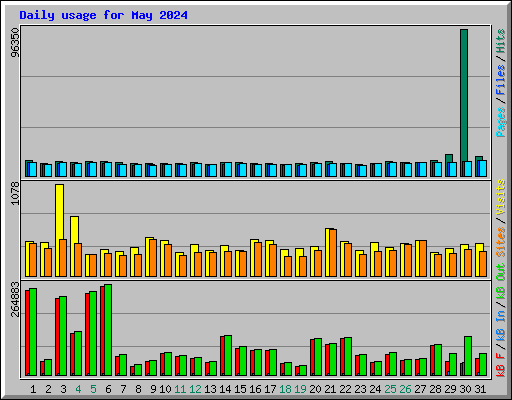Image resolution: width=512 pixels, height=400 pixels.
Task: Click the day 14 x-axis label
Action: tap(225, 389)
